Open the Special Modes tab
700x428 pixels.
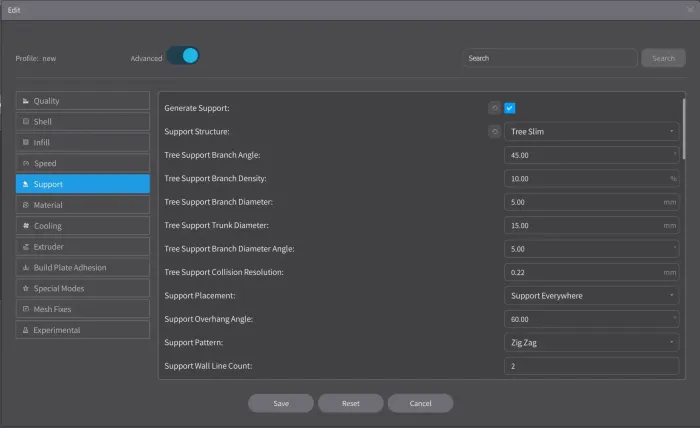click(83, 288)
